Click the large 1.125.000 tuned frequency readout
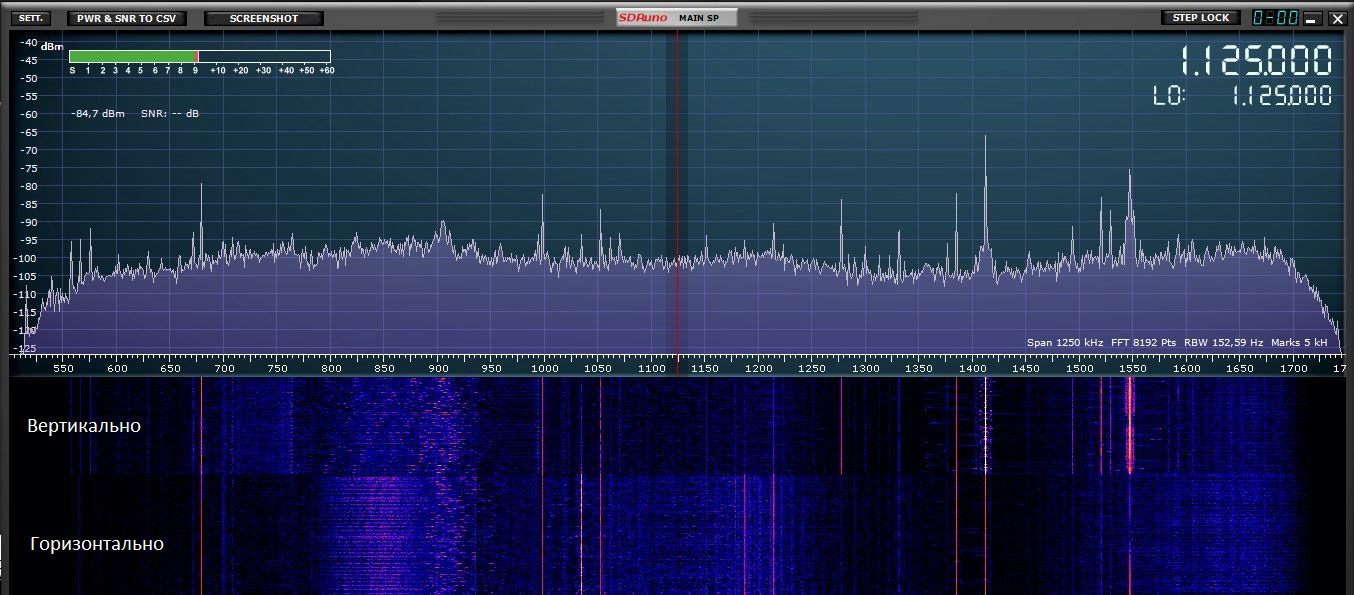The width and height of the screenshot is (1354, 595). 1256,62
